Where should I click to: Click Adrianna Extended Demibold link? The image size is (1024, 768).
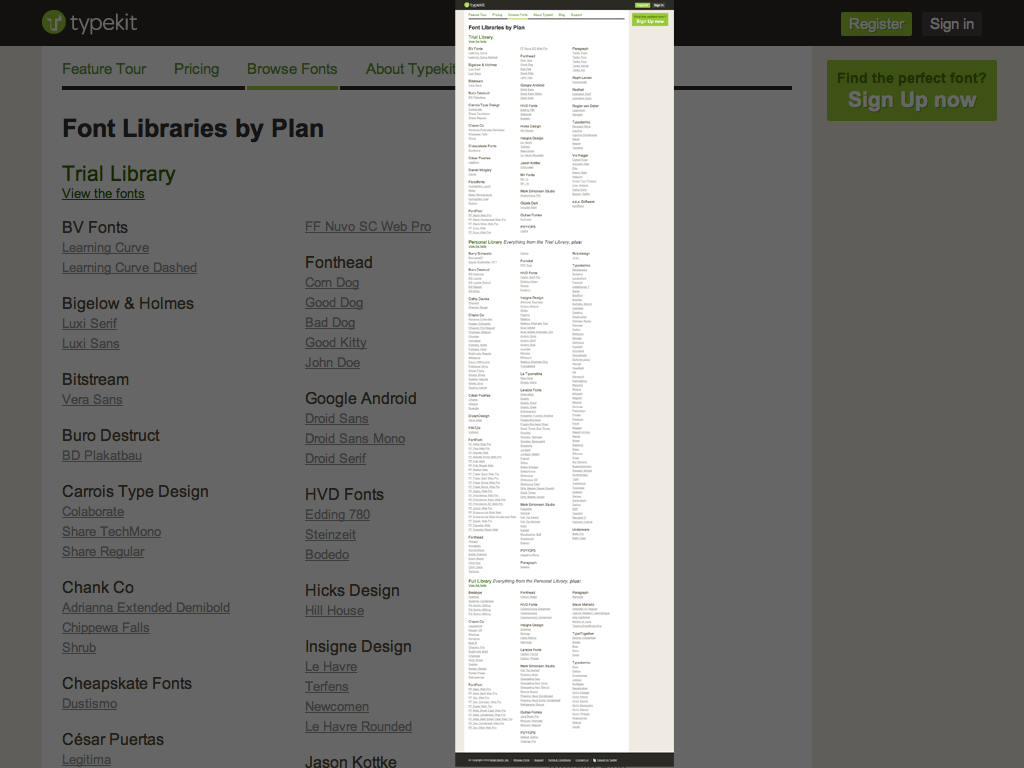coord(146,607)
